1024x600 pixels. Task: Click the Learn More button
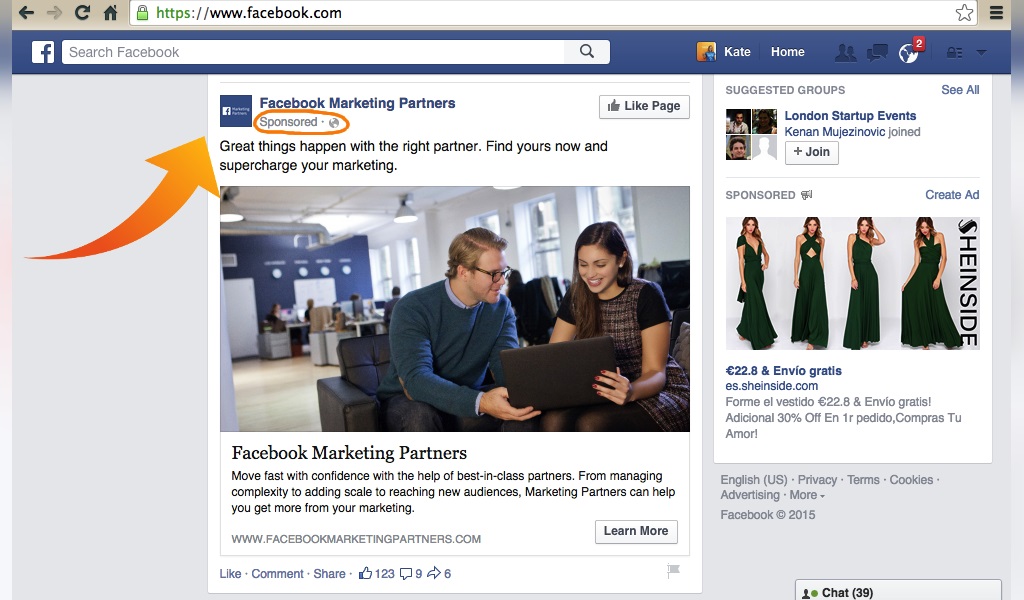pos(635,531)
